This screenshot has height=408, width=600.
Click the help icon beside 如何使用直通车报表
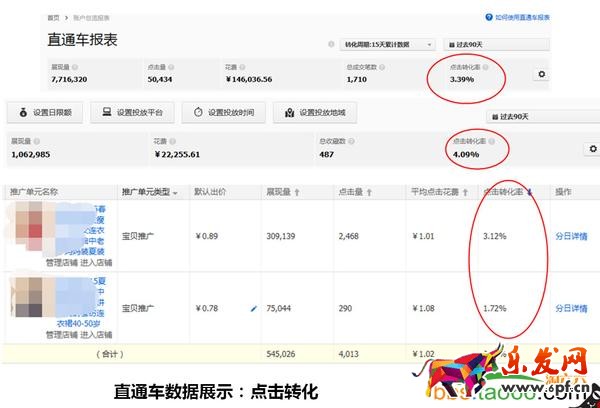click(x=488, y=17)
